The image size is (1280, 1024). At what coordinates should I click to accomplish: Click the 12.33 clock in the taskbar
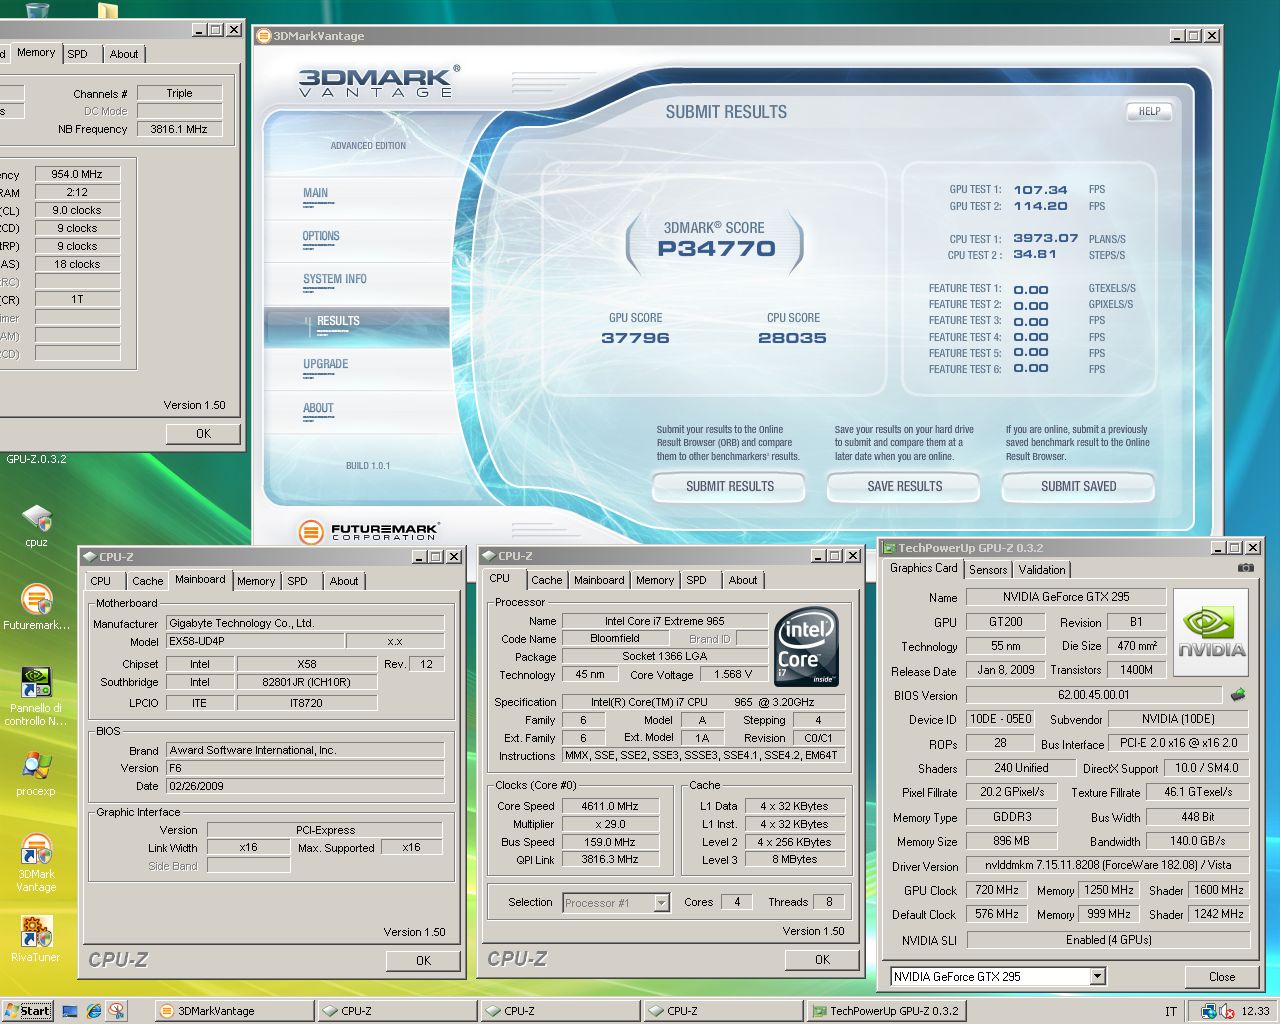coord(1255,1011)
